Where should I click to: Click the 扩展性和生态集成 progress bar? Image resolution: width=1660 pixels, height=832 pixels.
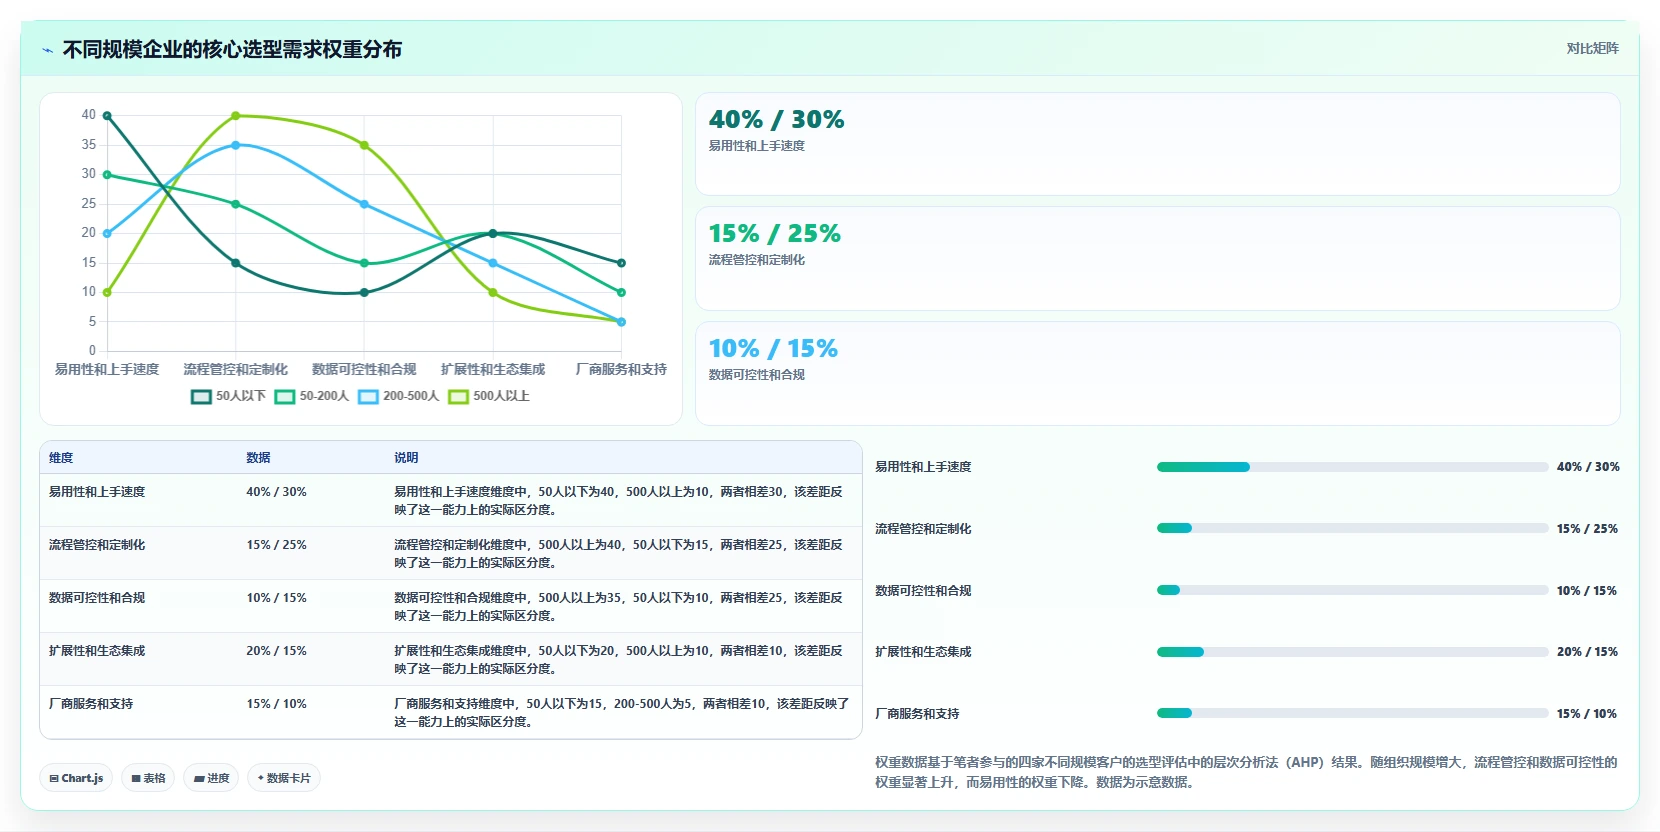(x=1352, y=652)
